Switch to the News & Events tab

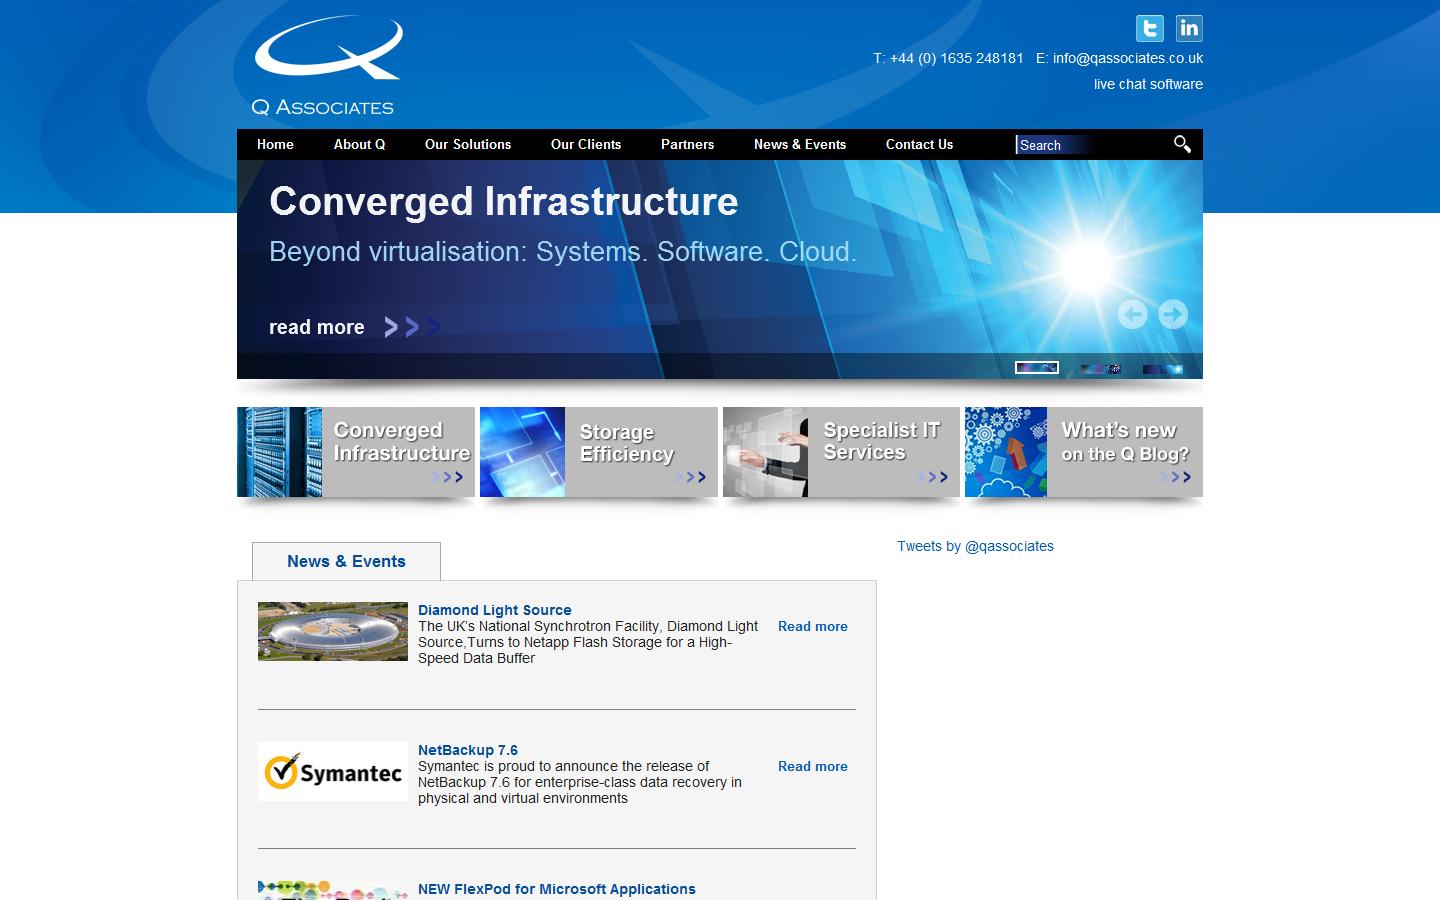(346, 561)
